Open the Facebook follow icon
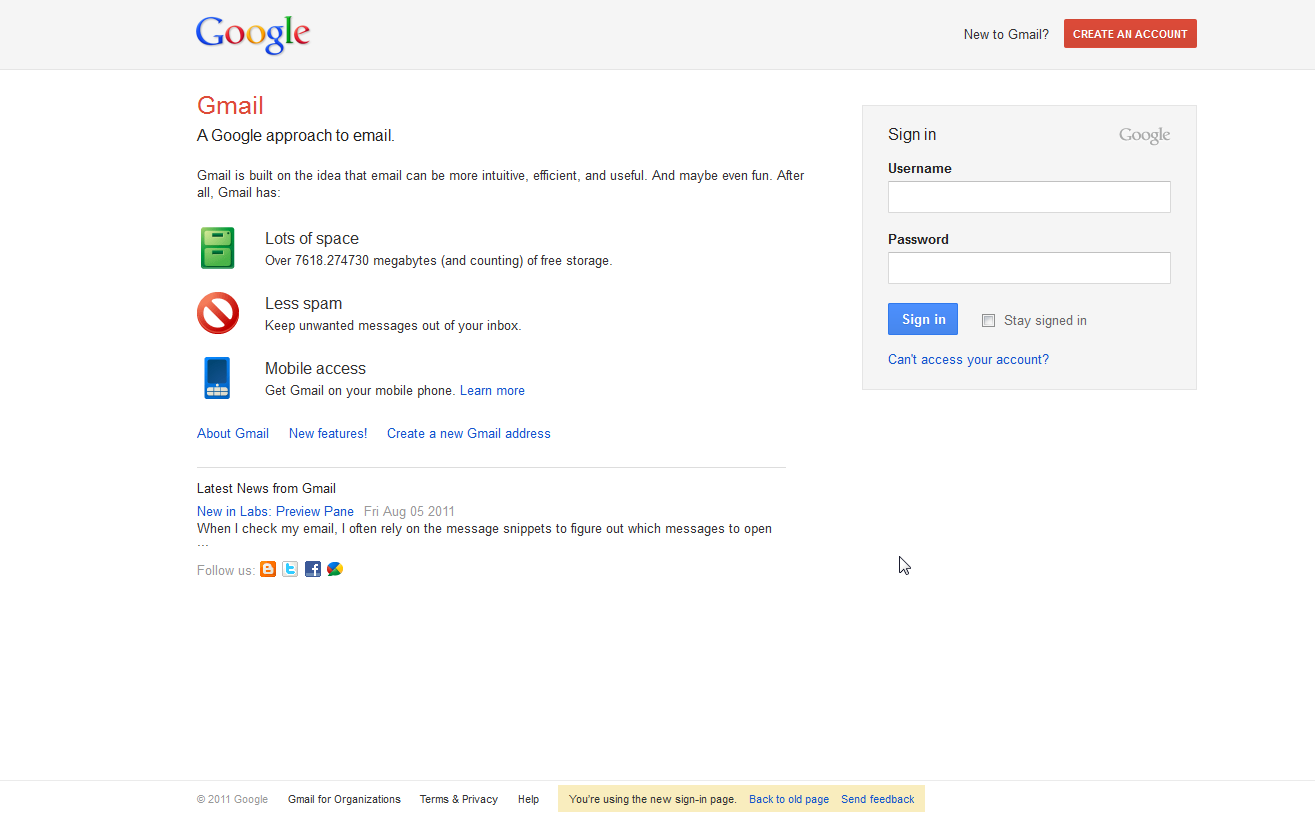 click(313, 569)
